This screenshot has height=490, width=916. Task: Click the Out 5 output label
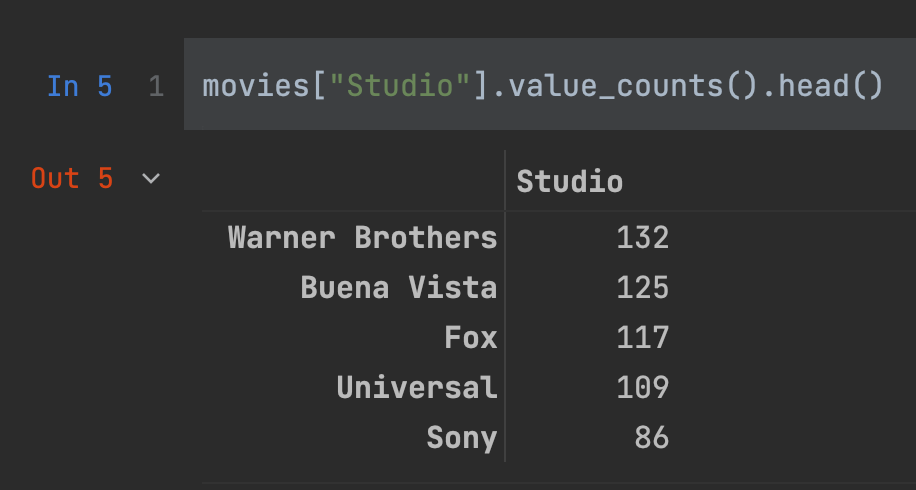71,178
